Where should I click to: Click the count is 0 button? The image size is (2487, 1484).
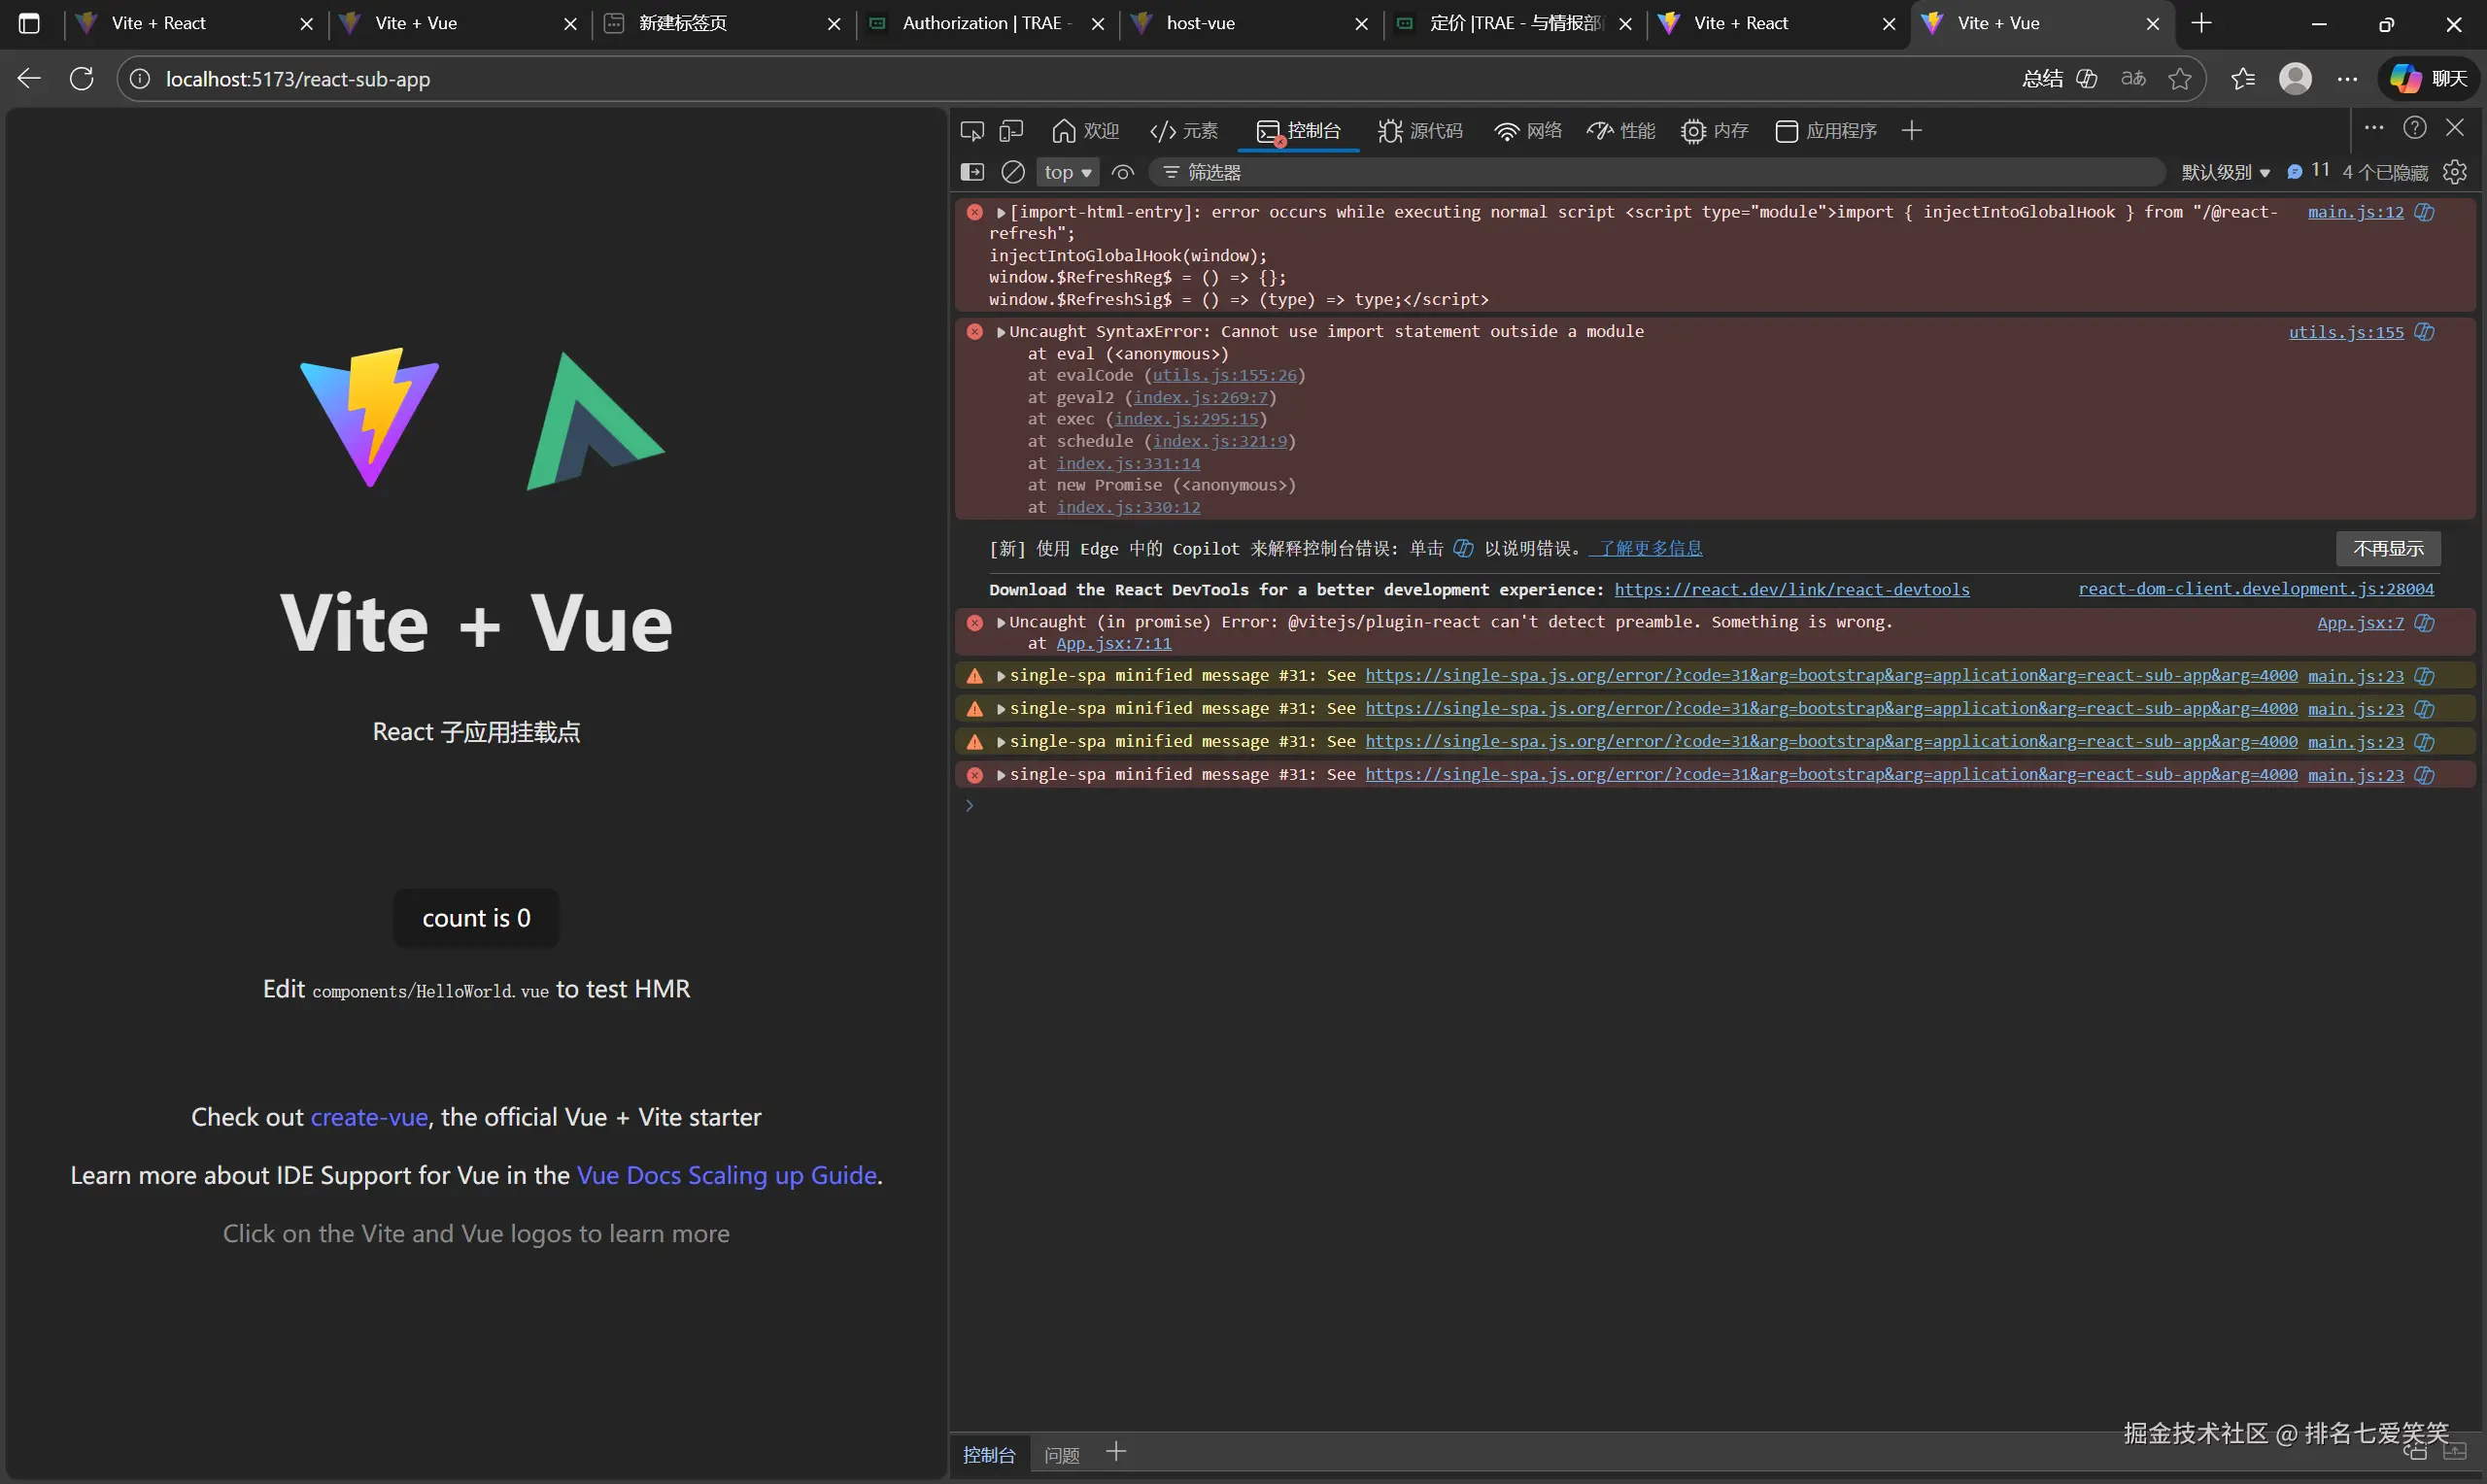476,917
